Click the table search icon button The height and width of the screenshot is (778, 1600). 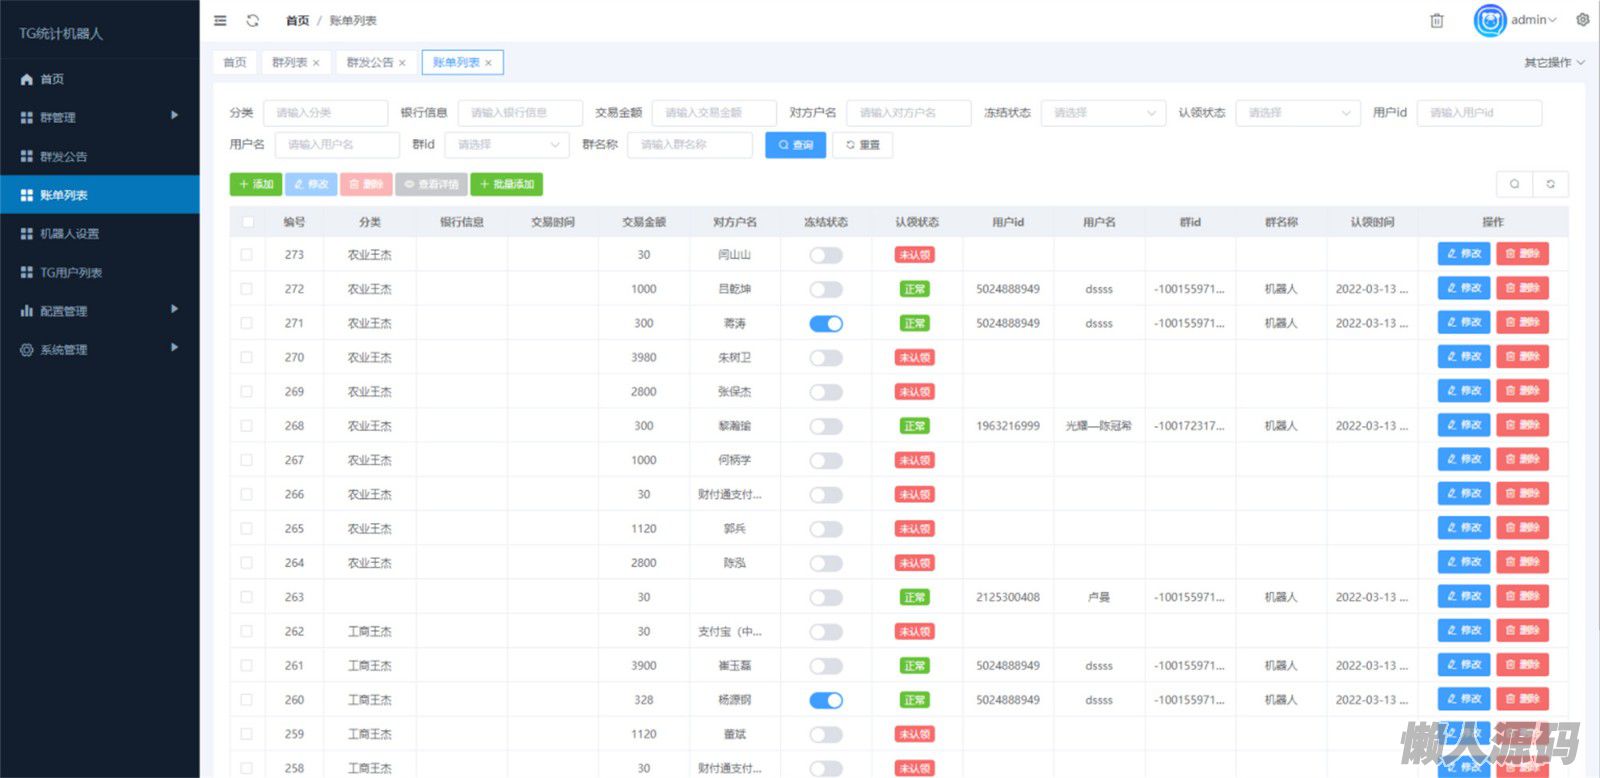click(1514, 184)
